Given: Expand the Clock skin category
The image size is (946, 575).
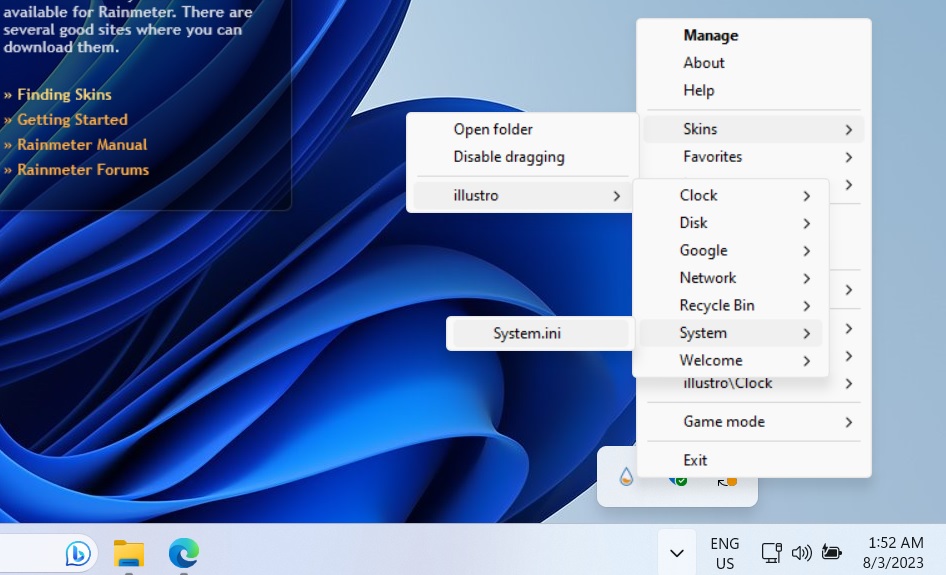Looking at the screenshot, I should coord(731,195).
